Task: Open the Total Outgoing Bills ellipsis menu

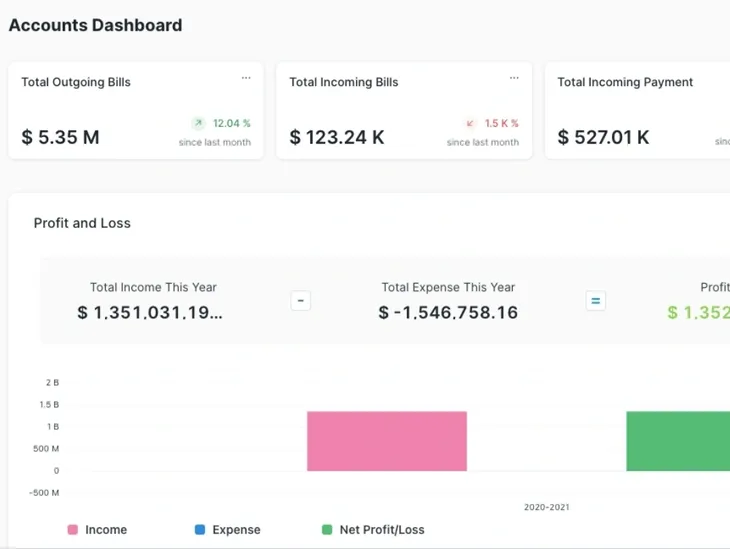Action: pyautogui.click(x=246, y=78)
